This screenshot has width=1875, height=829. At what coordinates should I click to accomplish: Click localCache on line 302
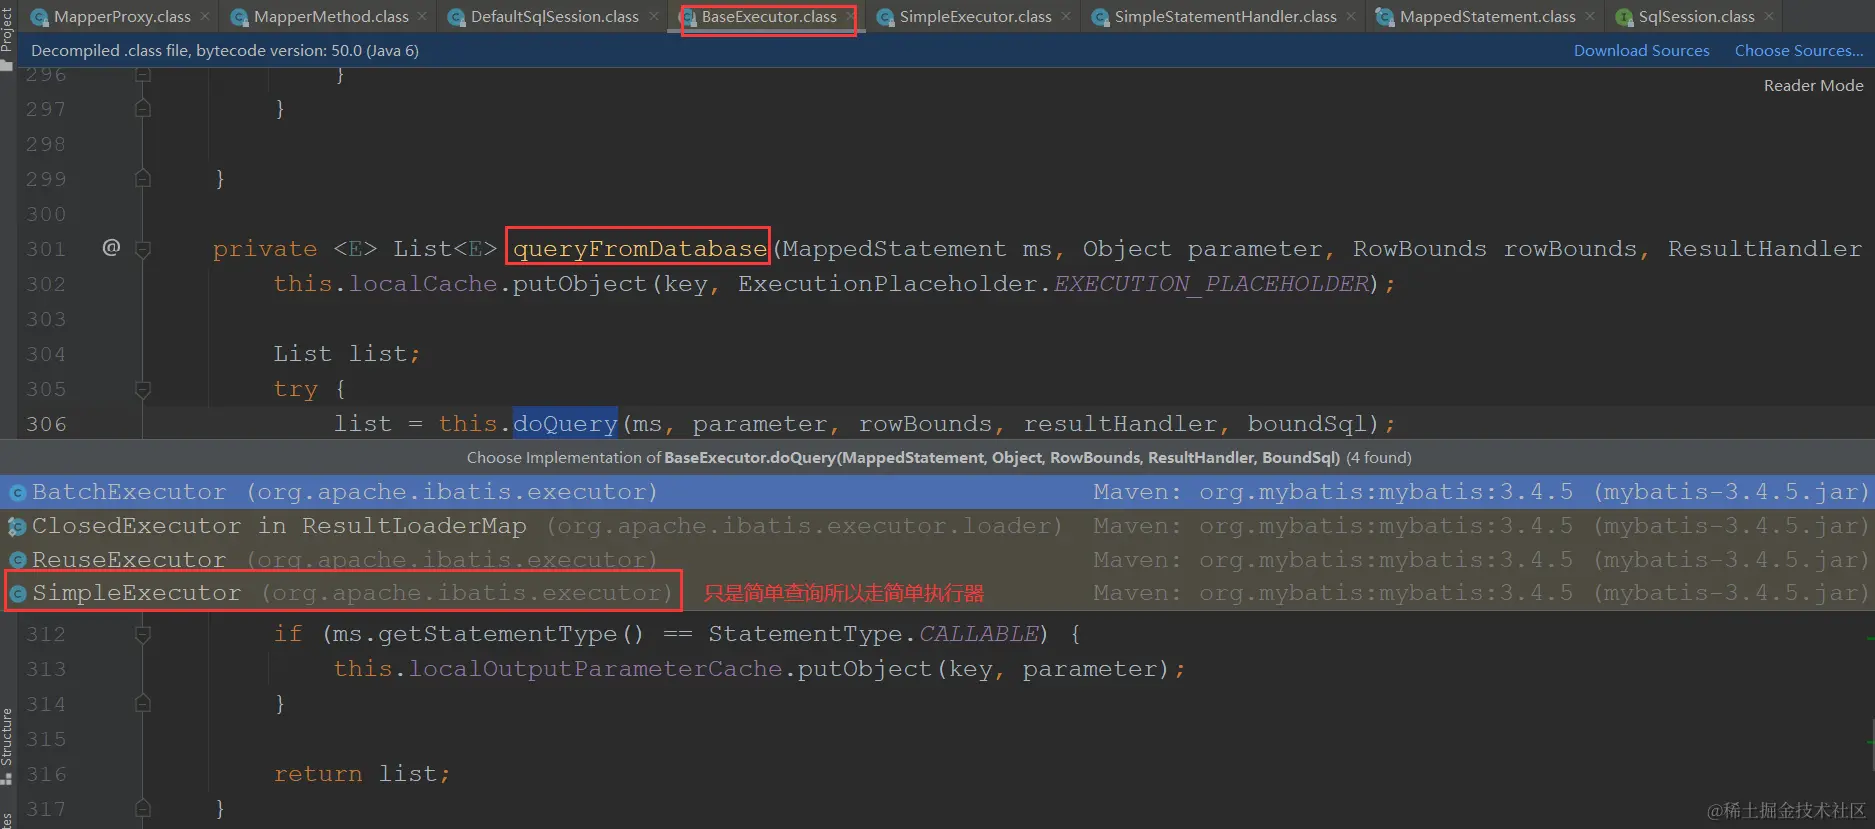pos(423,284)
